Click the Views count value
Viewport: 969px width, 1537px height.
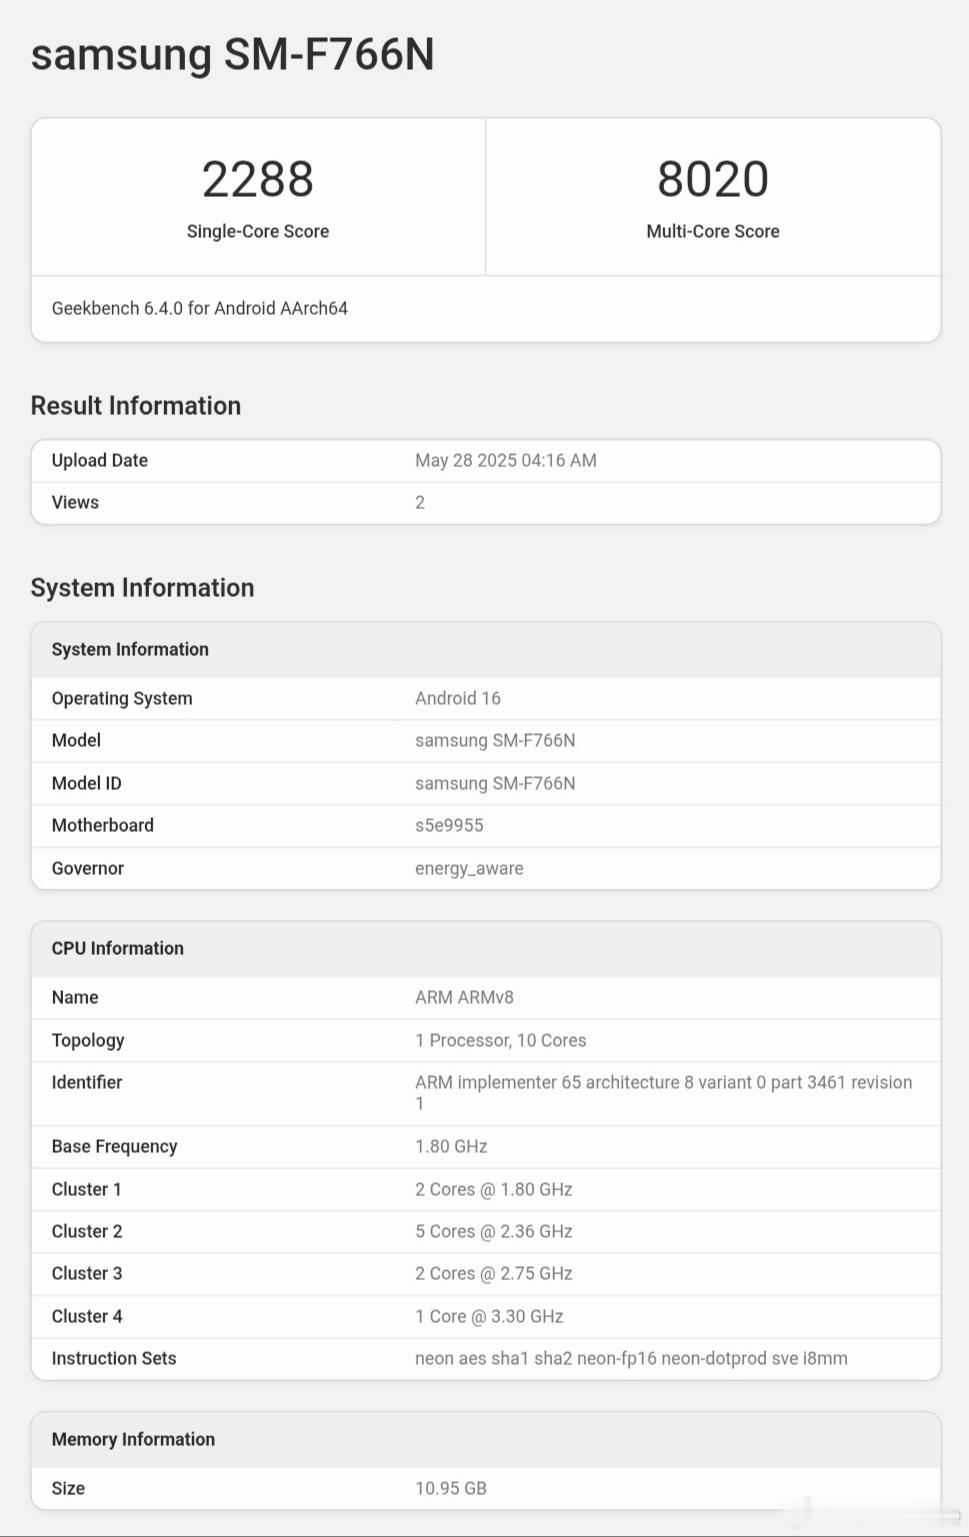coord(420,502)
